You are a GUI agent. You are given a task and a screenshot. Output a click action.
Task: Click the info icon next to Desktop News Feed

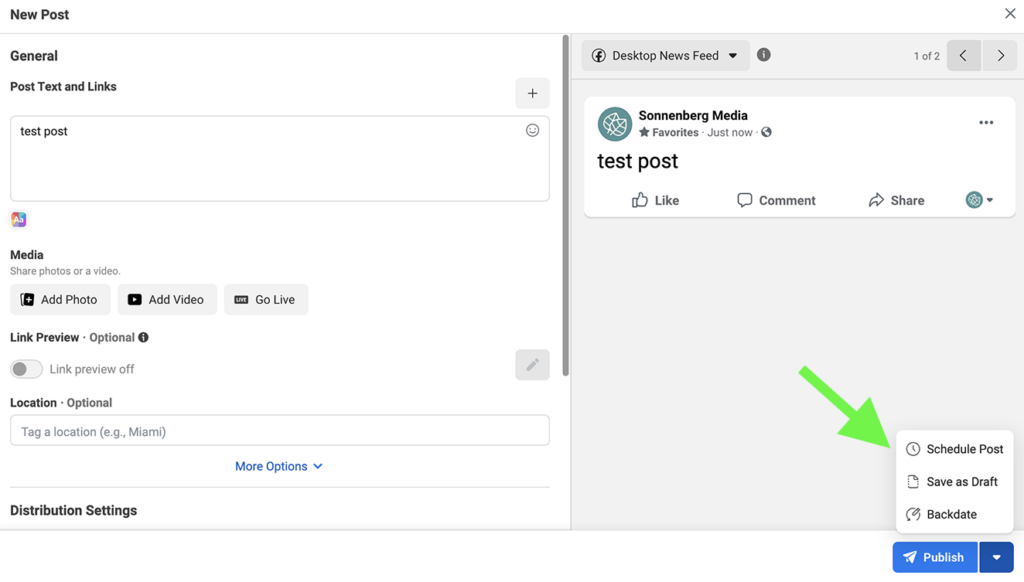pos(764,55)
